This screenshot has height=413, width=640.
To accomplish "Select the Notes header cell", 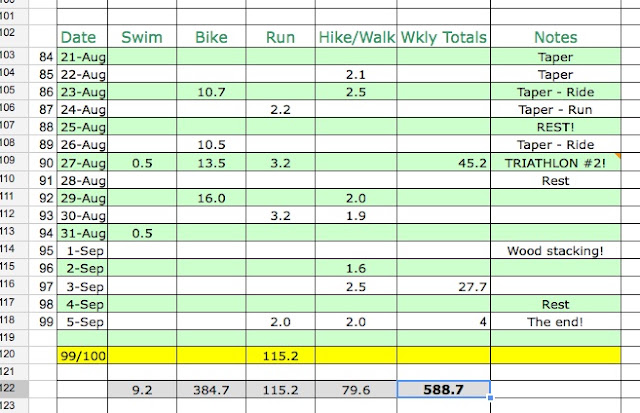I will point(556,37).
